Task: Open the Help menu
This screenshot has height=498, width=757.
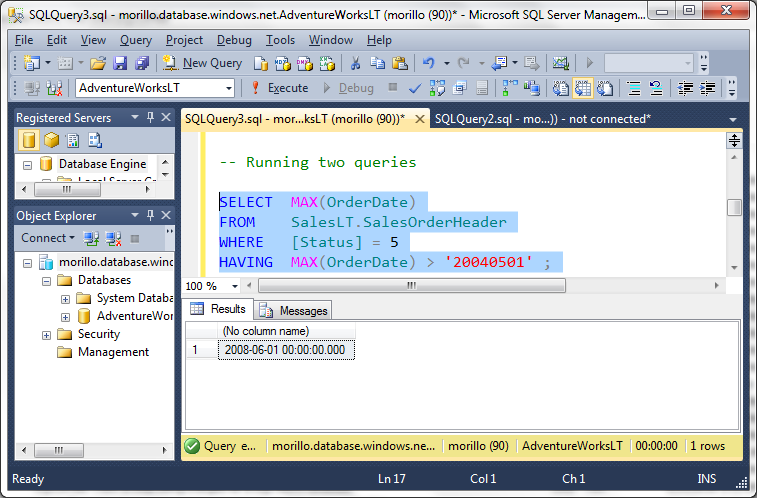Action: click(x=379, y=40)
